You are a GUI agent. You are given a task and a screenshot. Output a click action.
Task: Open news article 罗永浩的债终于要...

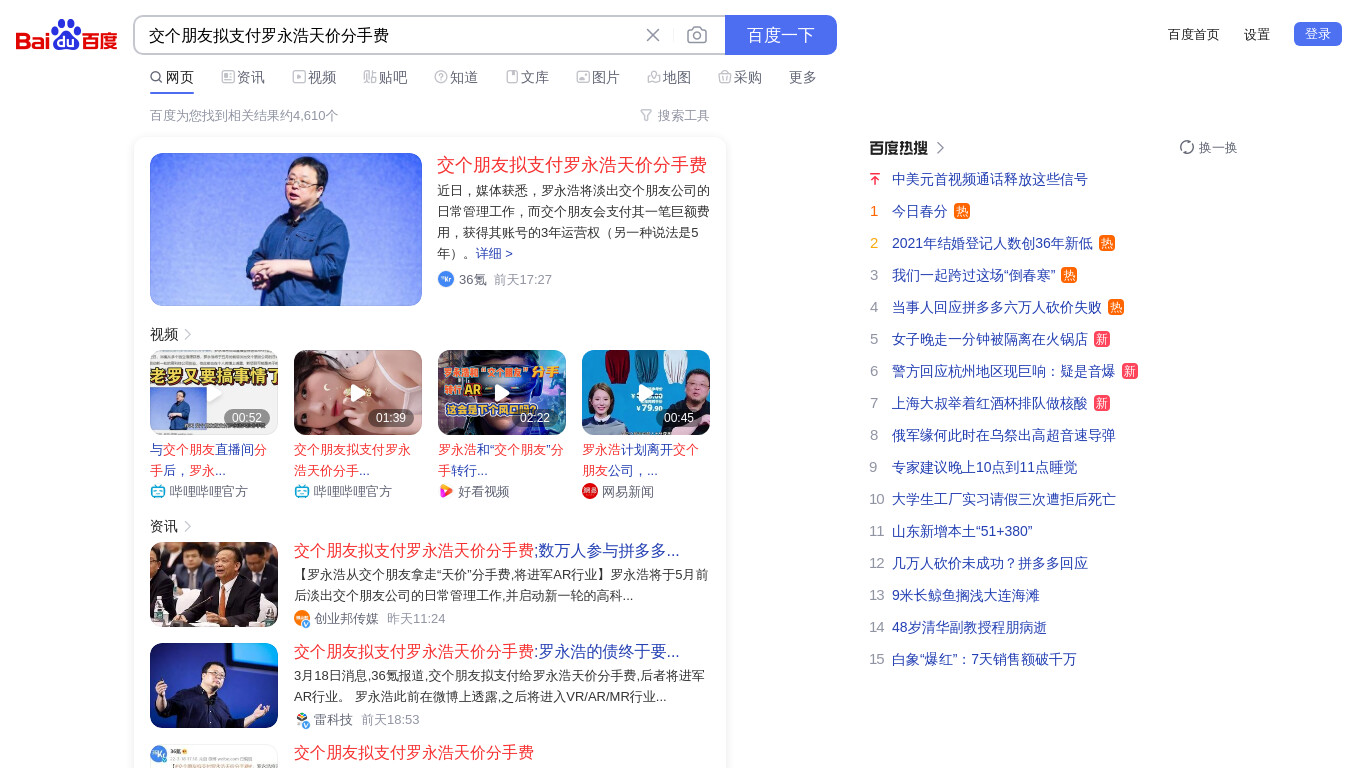point(487,651)
